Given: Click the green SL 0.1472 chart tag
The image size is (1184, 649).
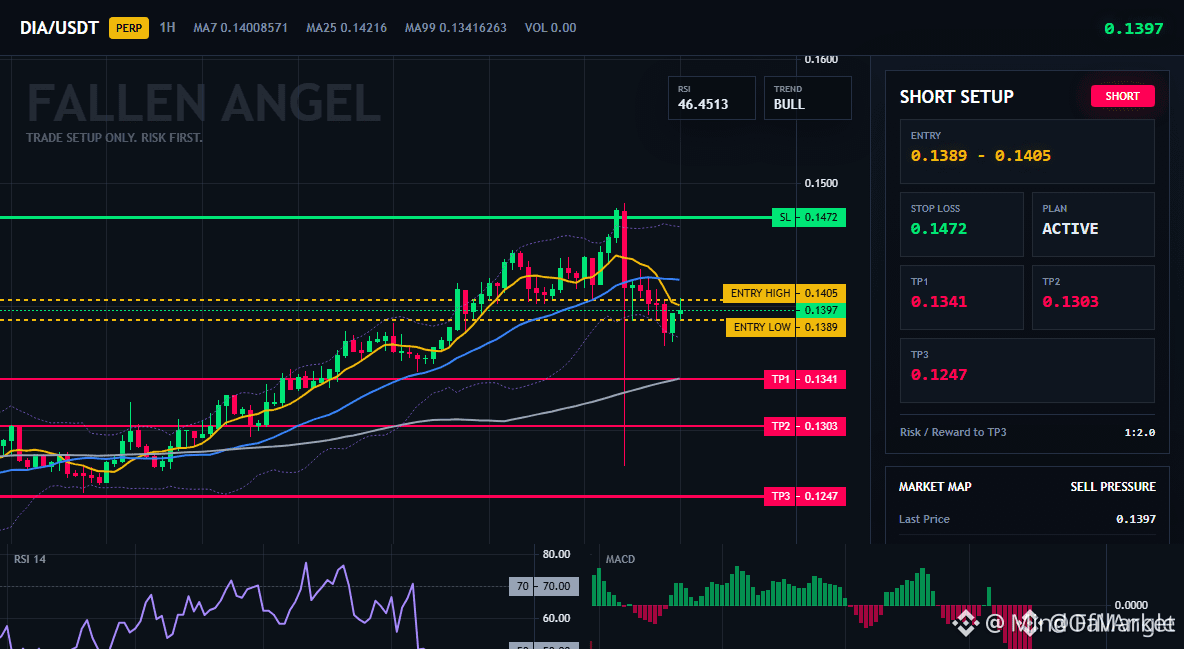Looking at the screenshot, I should click(809, 218).
